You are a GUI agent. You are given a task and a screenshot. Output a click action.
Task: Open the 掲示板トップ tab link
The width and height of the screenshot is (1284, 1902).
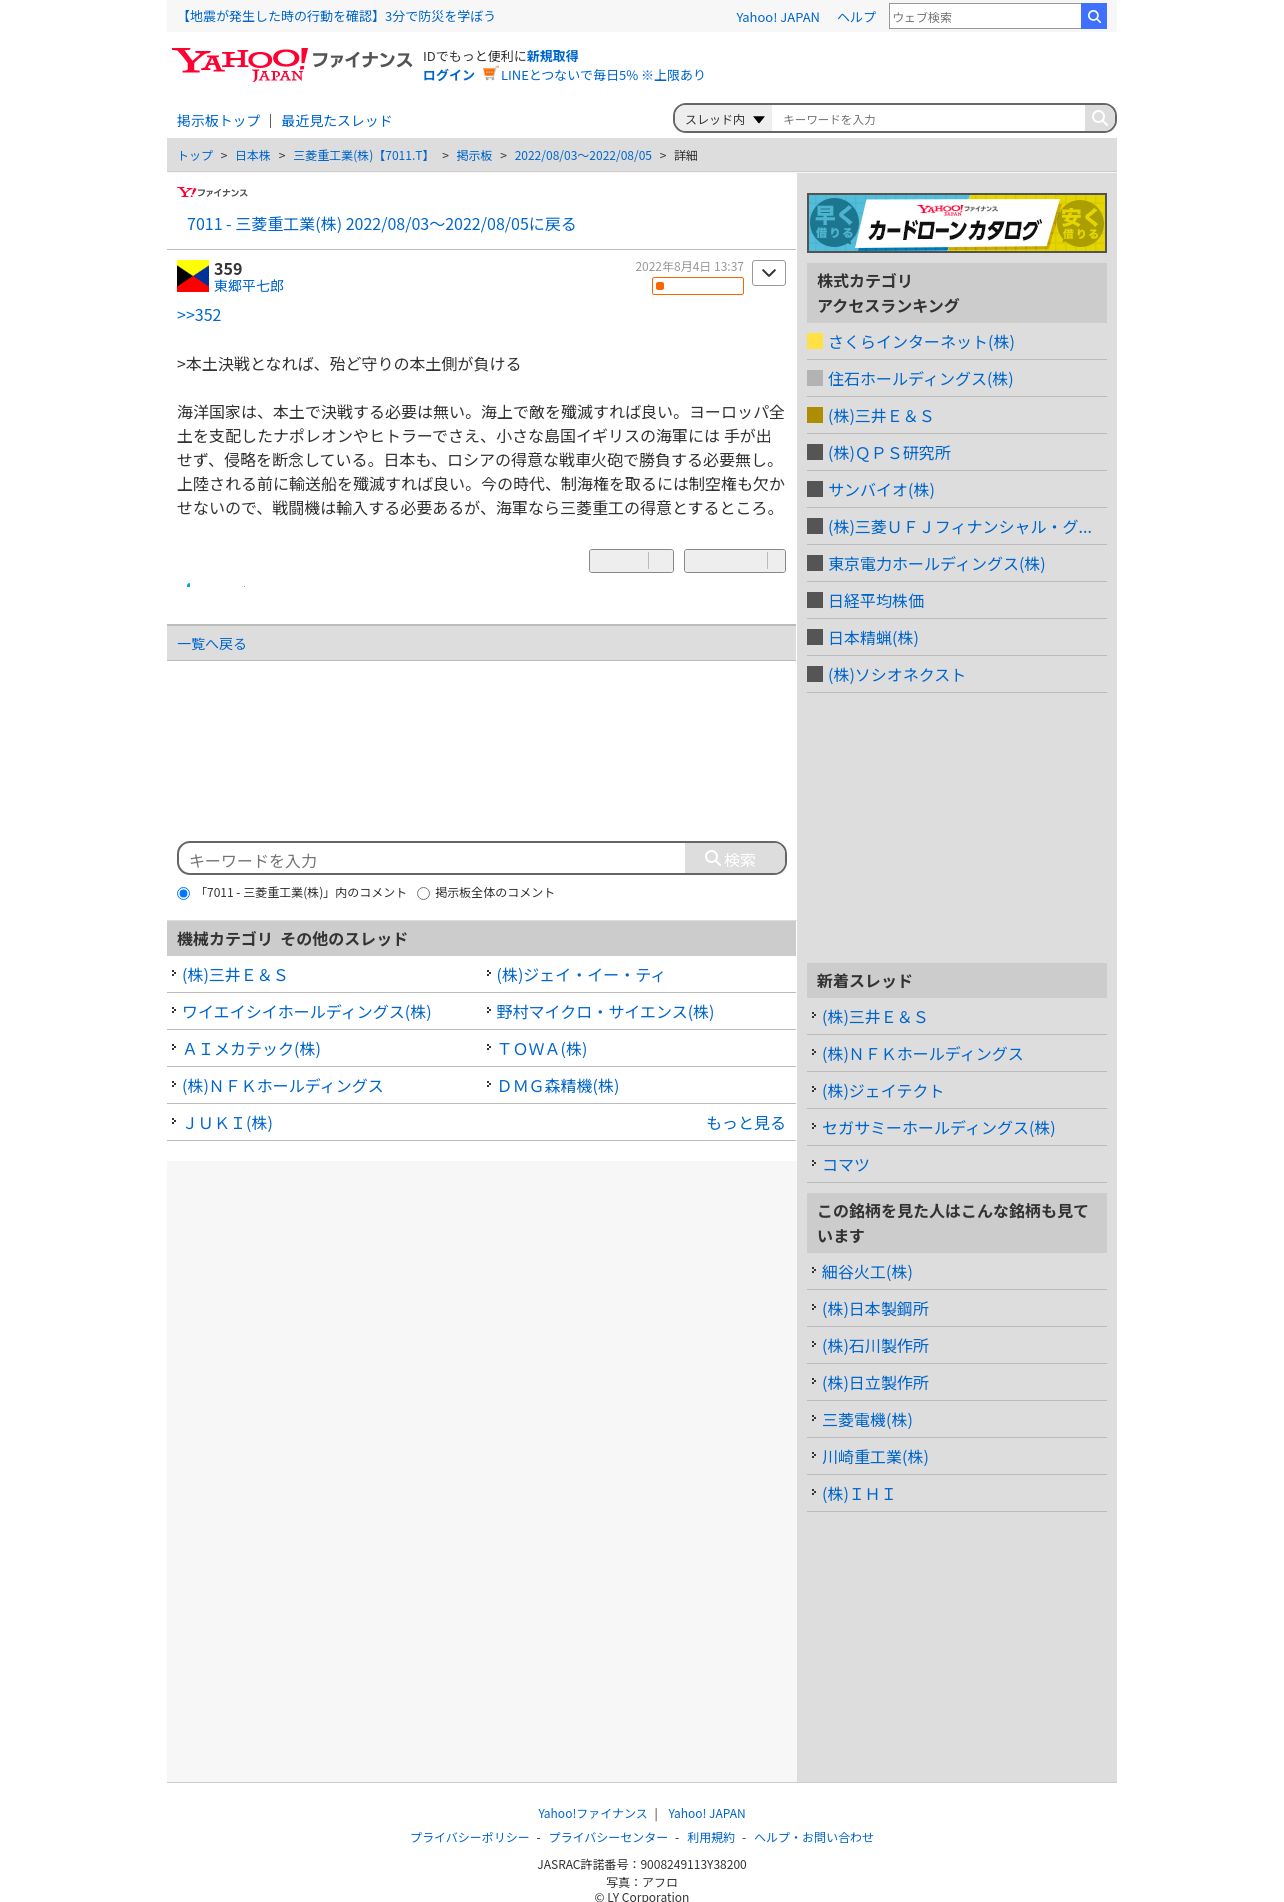pos(218,120)
